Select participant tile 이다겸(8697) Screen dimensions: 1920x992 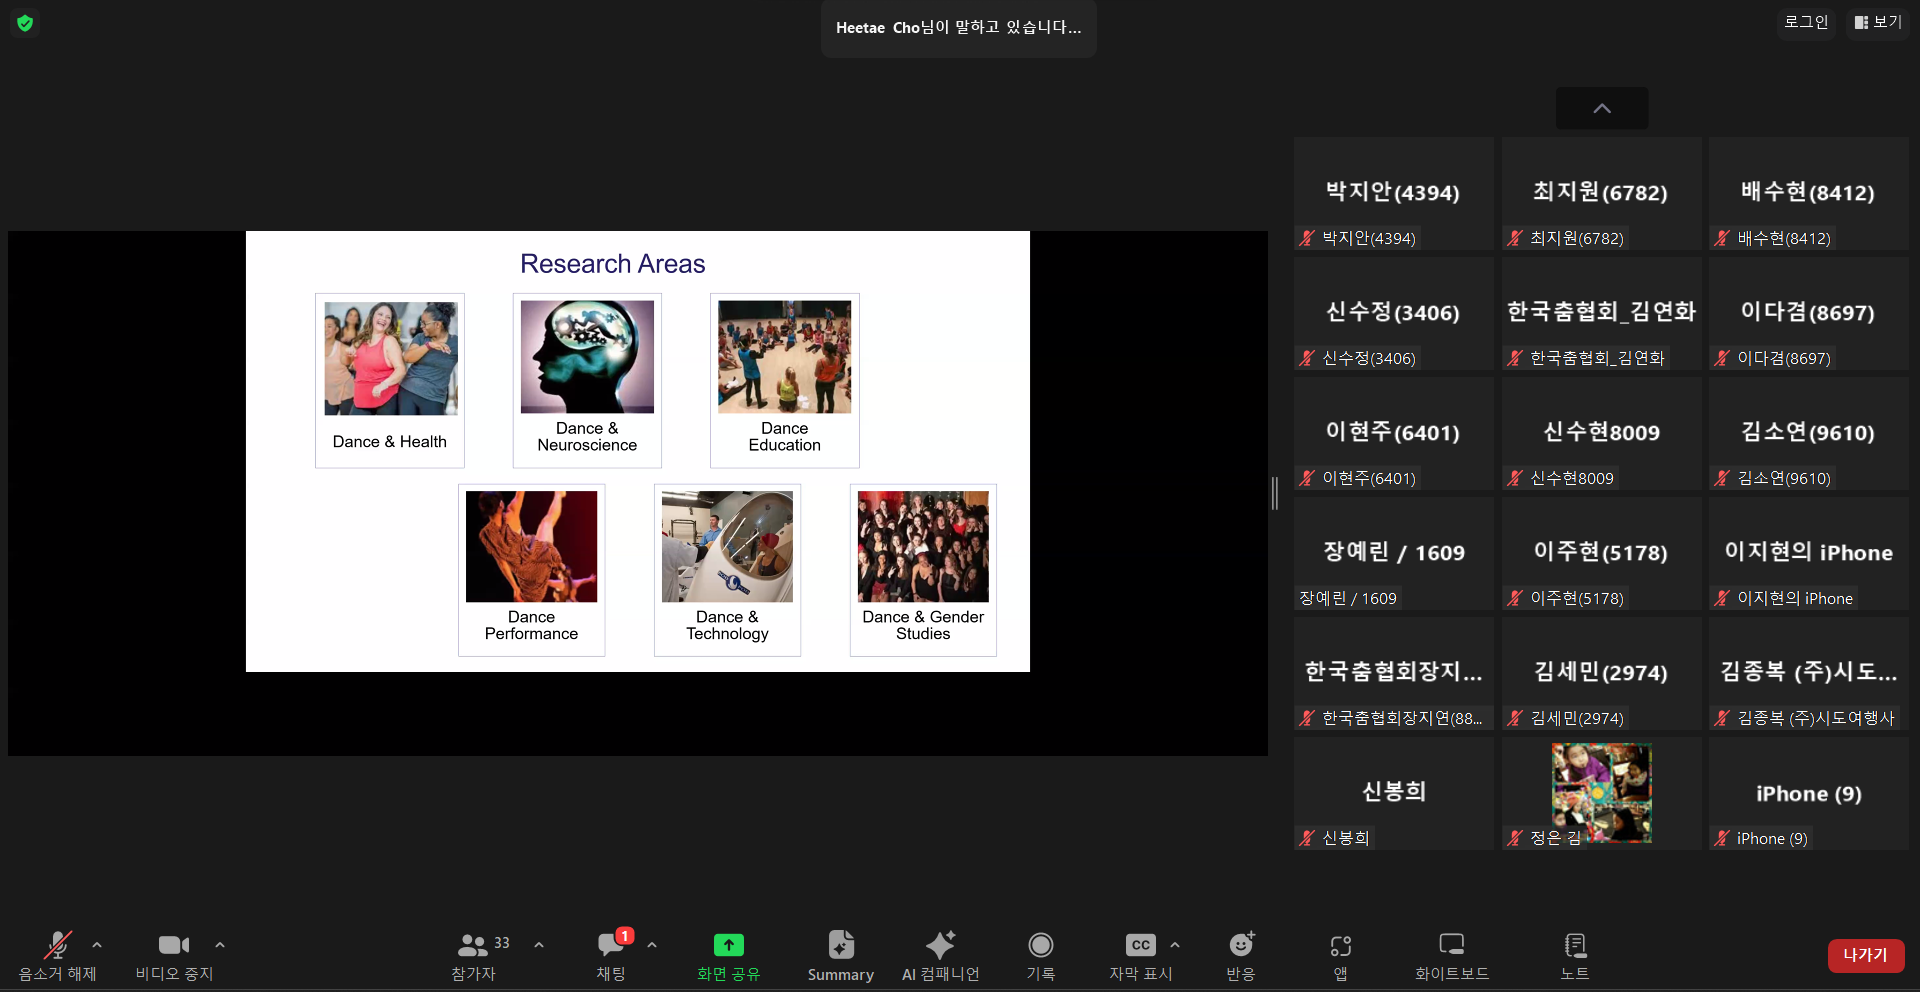(1809, 313)
